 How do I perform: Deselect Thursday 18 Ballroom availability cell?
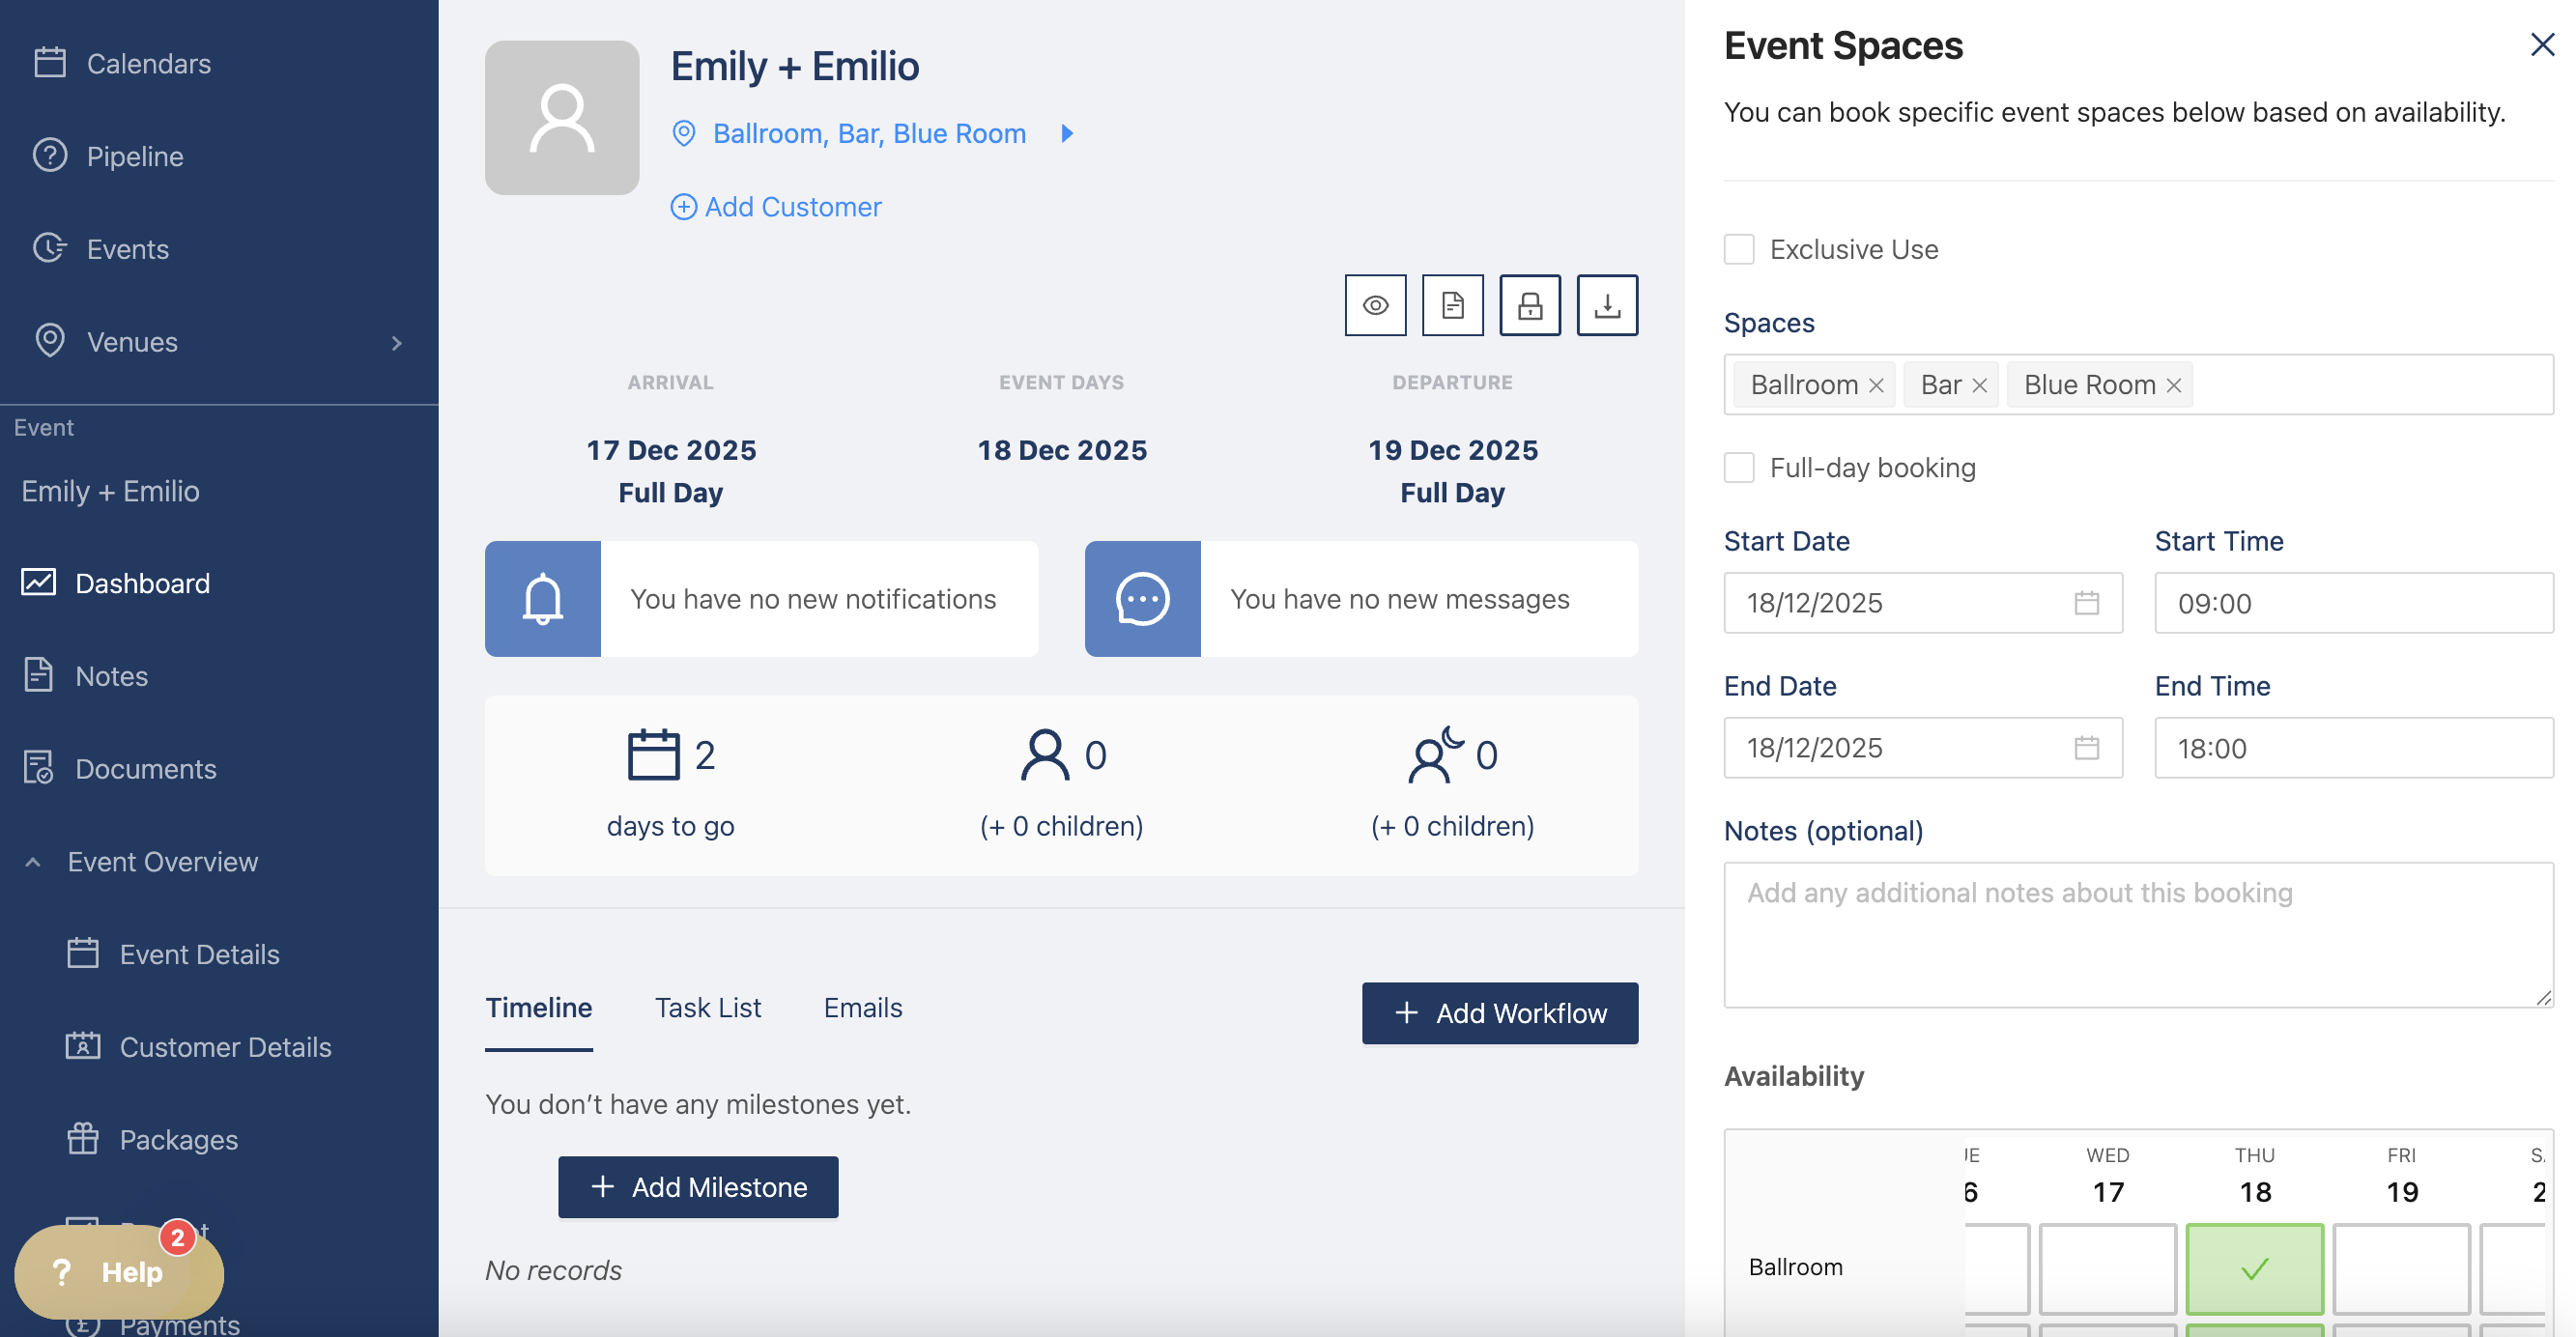[x=2254, y=1268]
